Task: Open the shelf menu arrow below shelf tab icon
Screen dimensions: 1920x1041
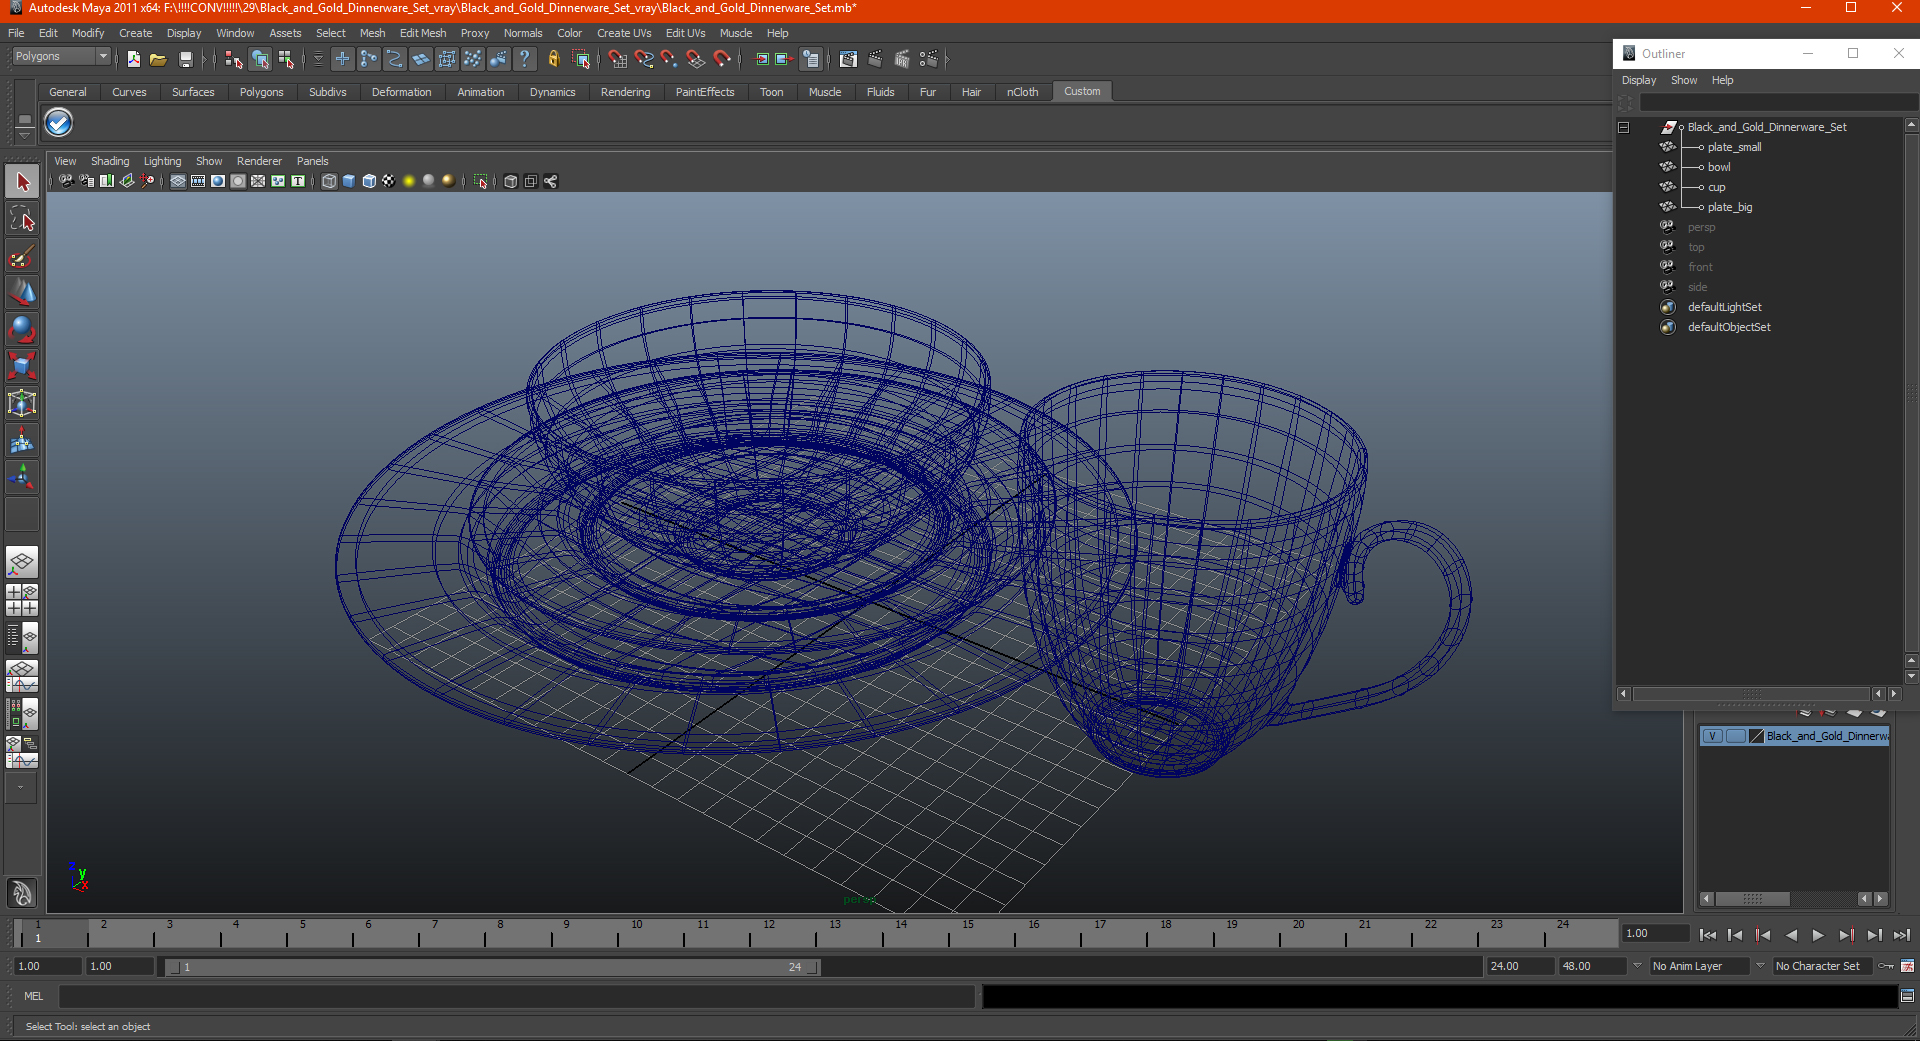Action: click(x=24, y=134)
